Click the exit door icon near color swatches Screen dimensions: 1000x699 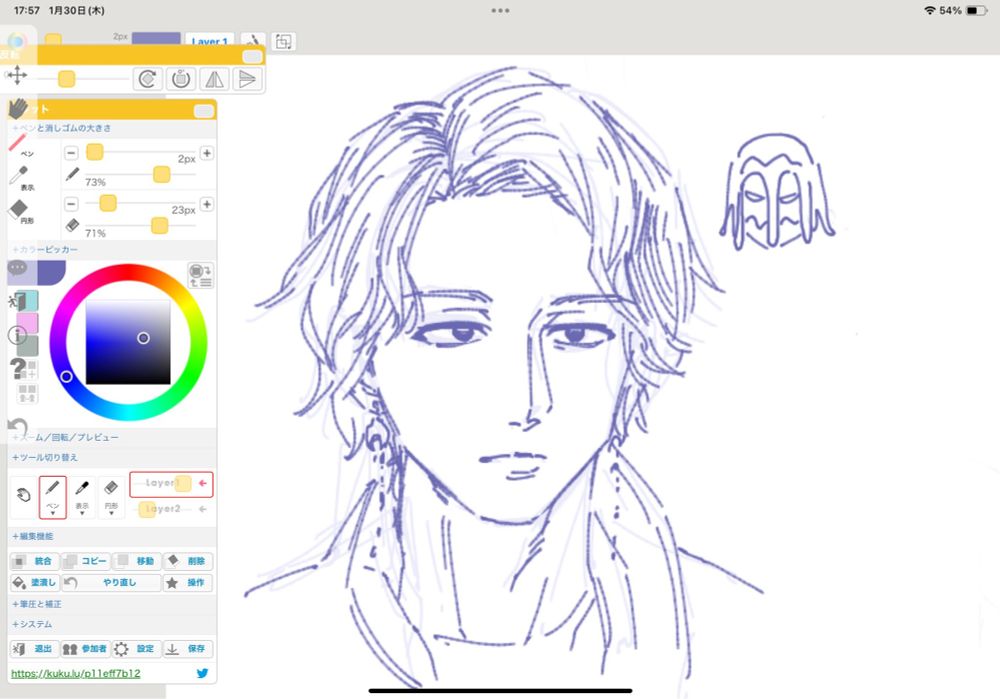[17, 301]
